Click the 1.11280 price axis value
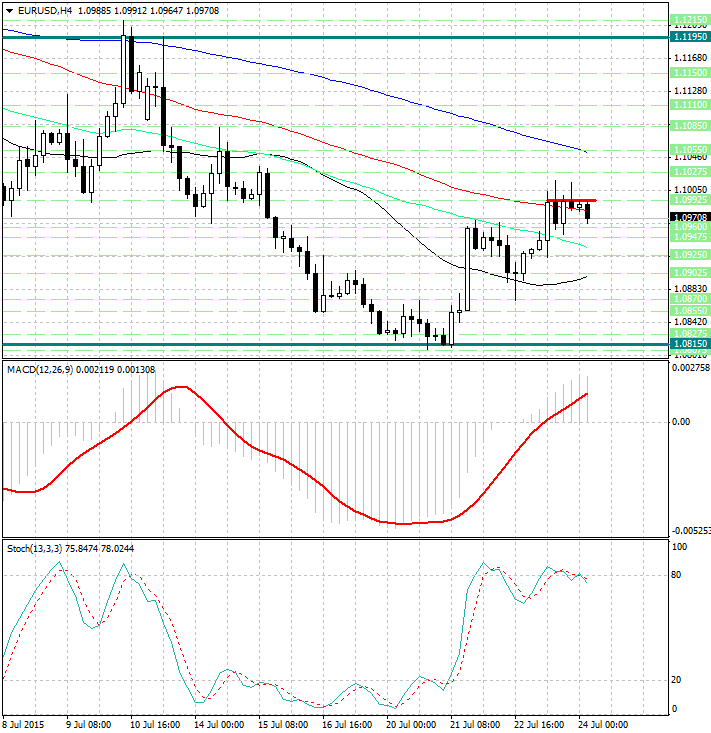This screenshot has width=711, height=733. point(690,91)
